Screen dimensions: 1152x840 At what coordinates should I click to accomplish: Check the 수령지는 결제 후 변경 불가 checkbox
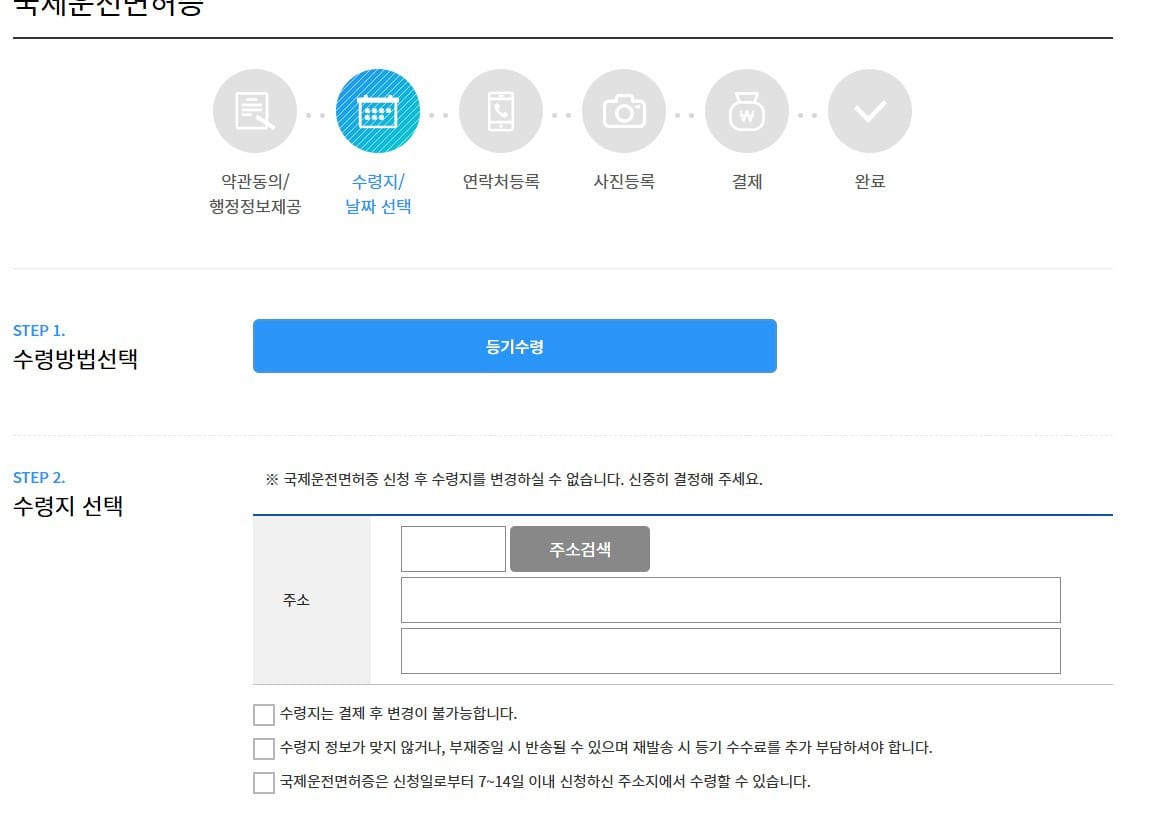(263, 712)
